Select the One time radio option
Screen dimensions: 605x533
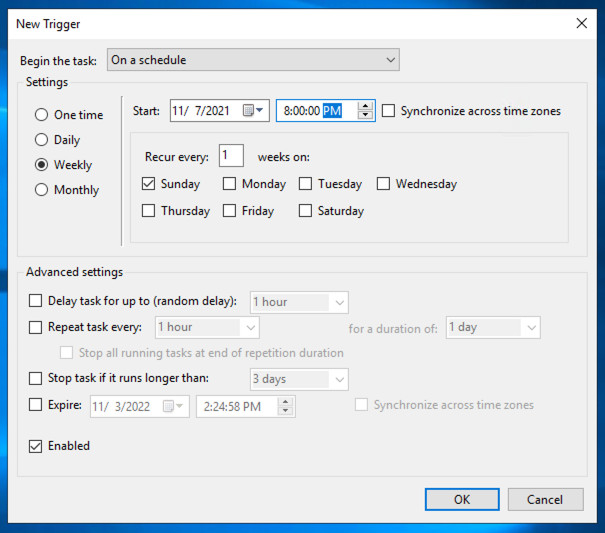point(42,115)
